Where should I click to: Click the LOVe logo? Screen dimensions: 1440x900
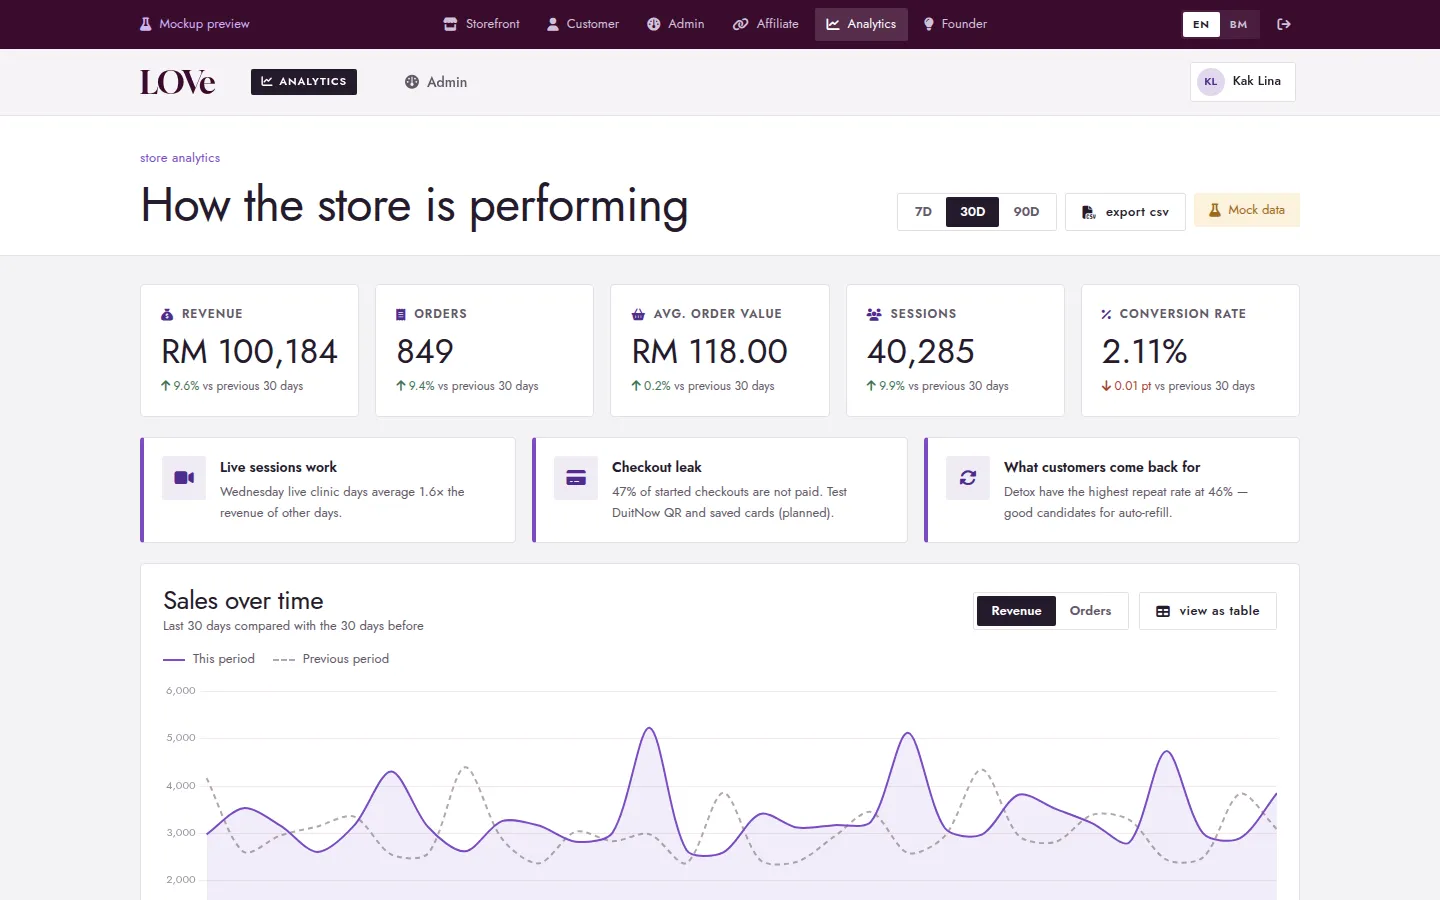pos(178,82)
